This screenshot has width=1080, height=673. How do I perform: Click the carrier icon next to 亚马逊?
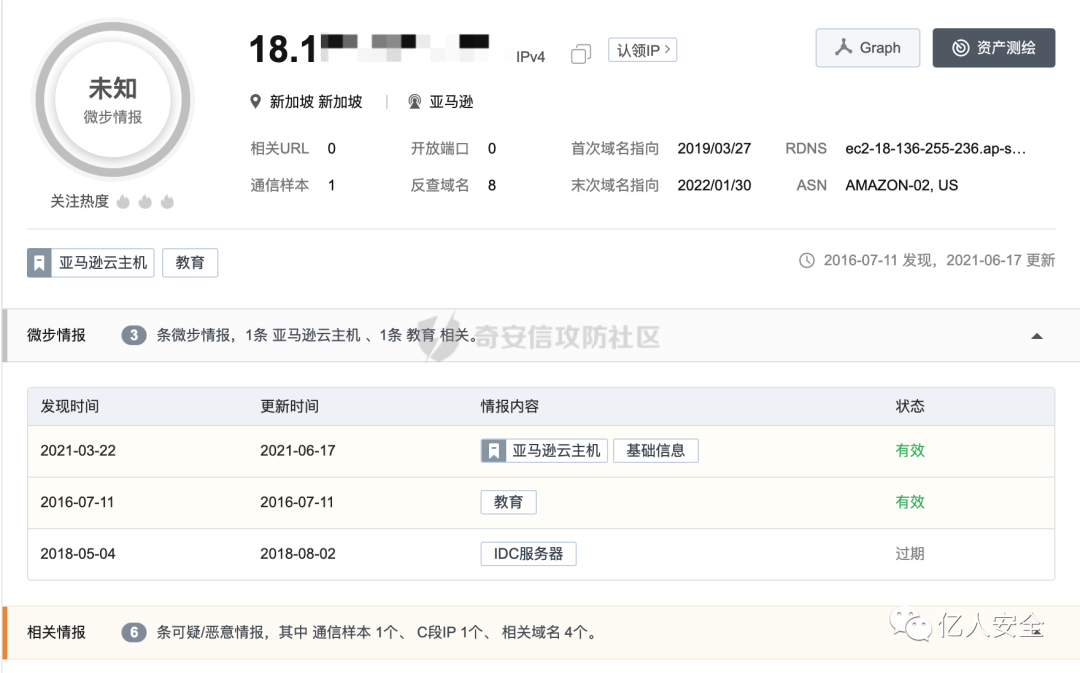tap(415, 102)
